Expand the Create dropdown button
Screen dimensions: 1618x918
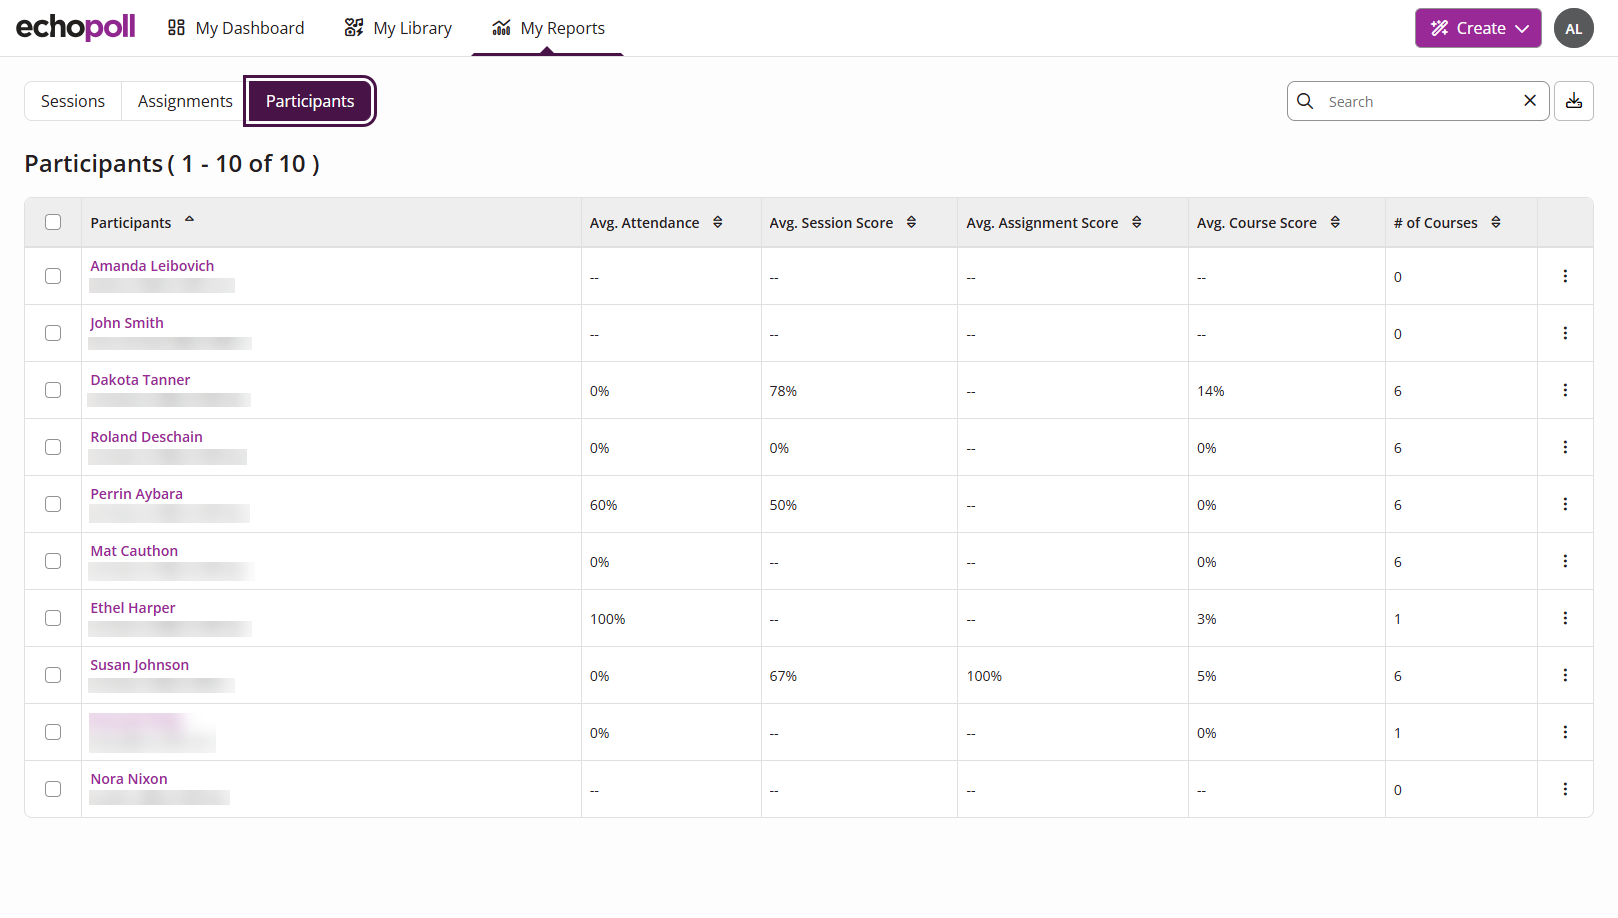[x=1478, y=28]
